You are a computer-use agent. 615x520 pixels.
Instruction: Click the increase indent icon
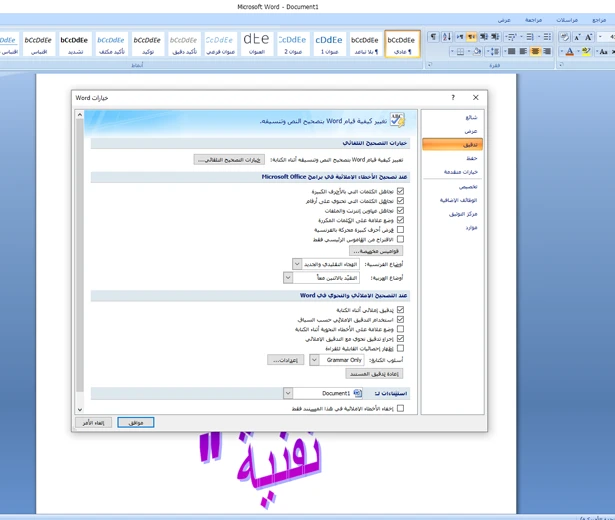[x=483, y=37]
